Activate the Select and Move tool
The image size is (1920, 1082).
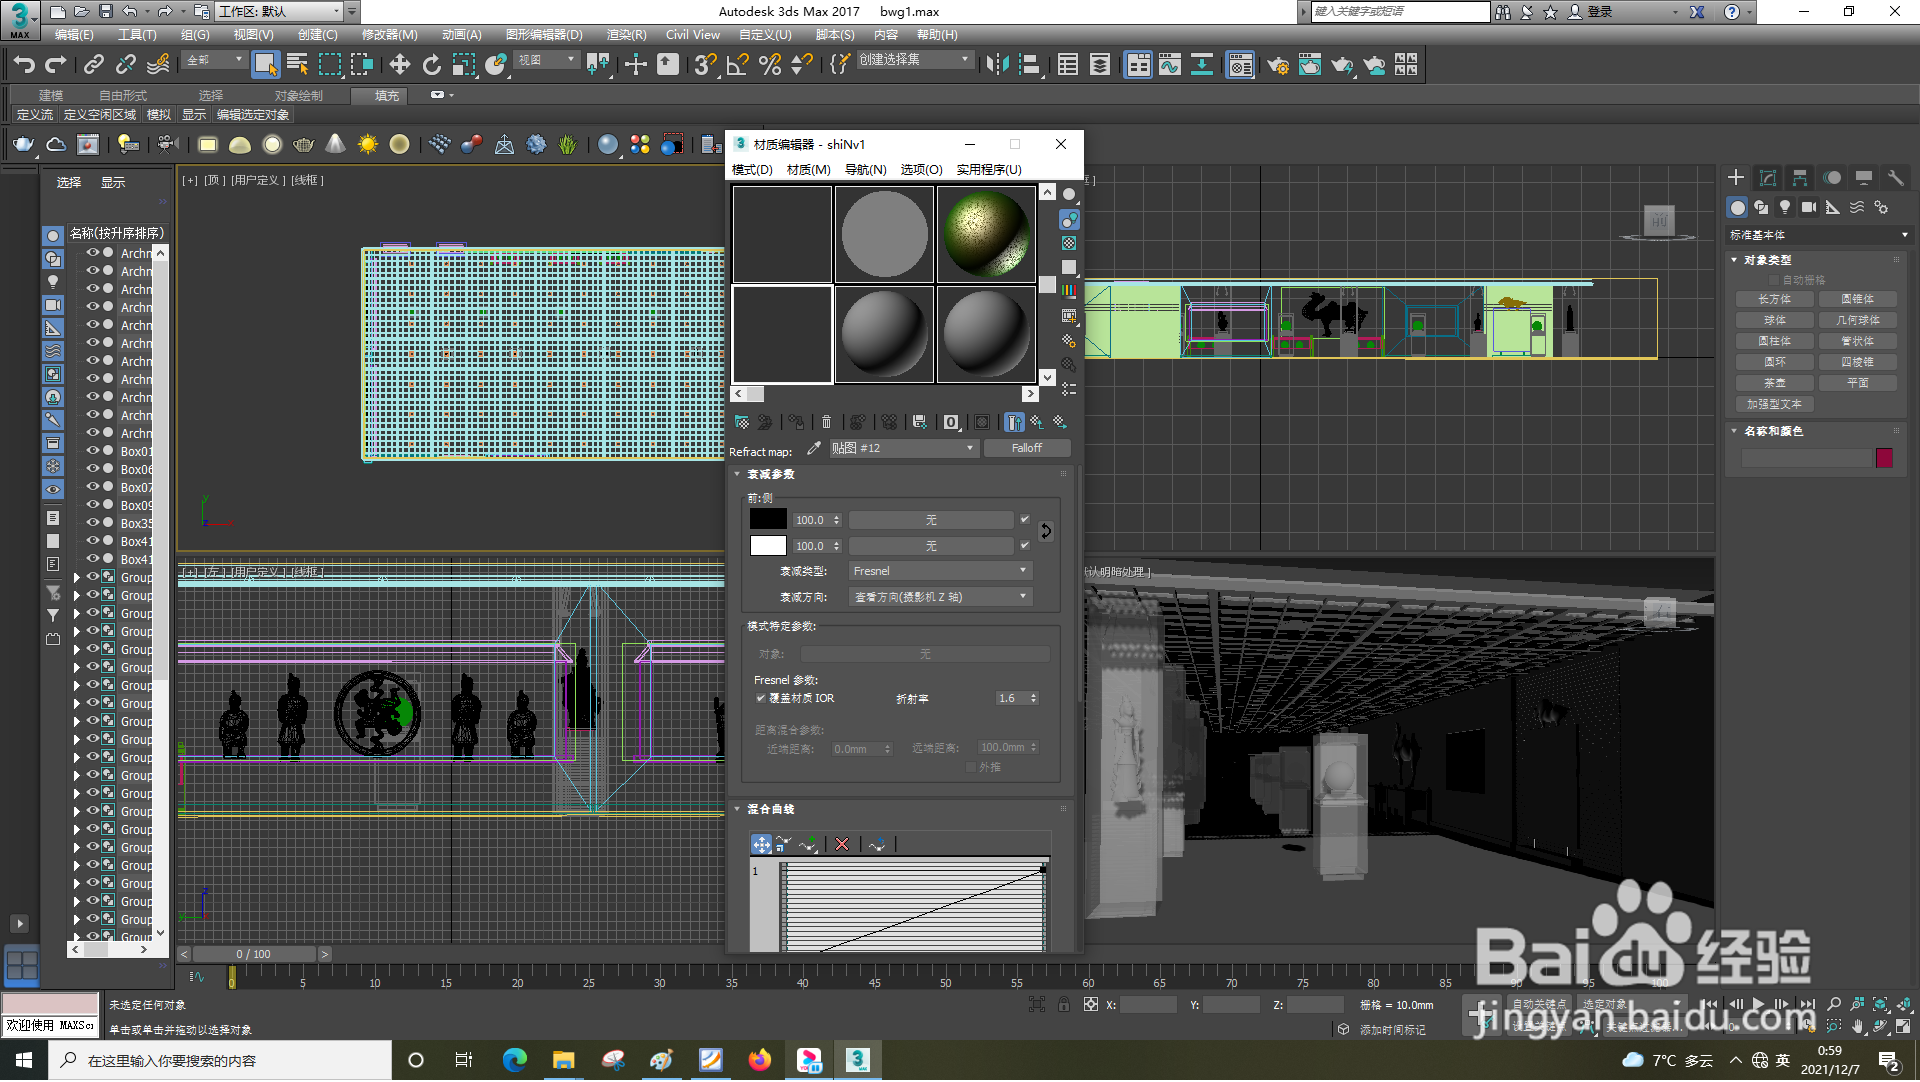point(400,65)
